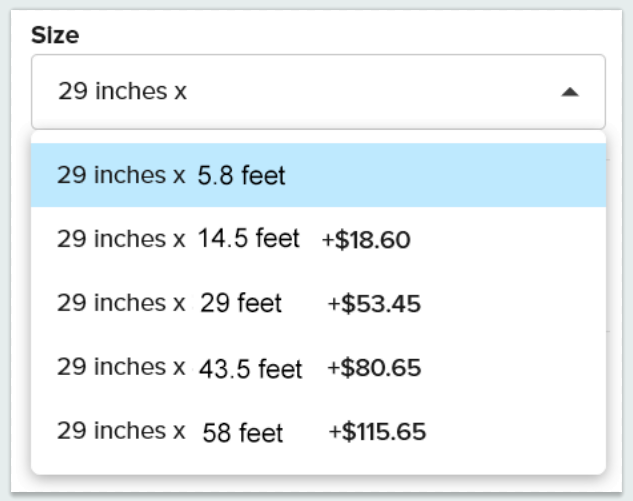633x501 pixels.
Task: Choose the 29 inches x 14.5 feet size
Action: pyautogui.click(x=318, y=239)
